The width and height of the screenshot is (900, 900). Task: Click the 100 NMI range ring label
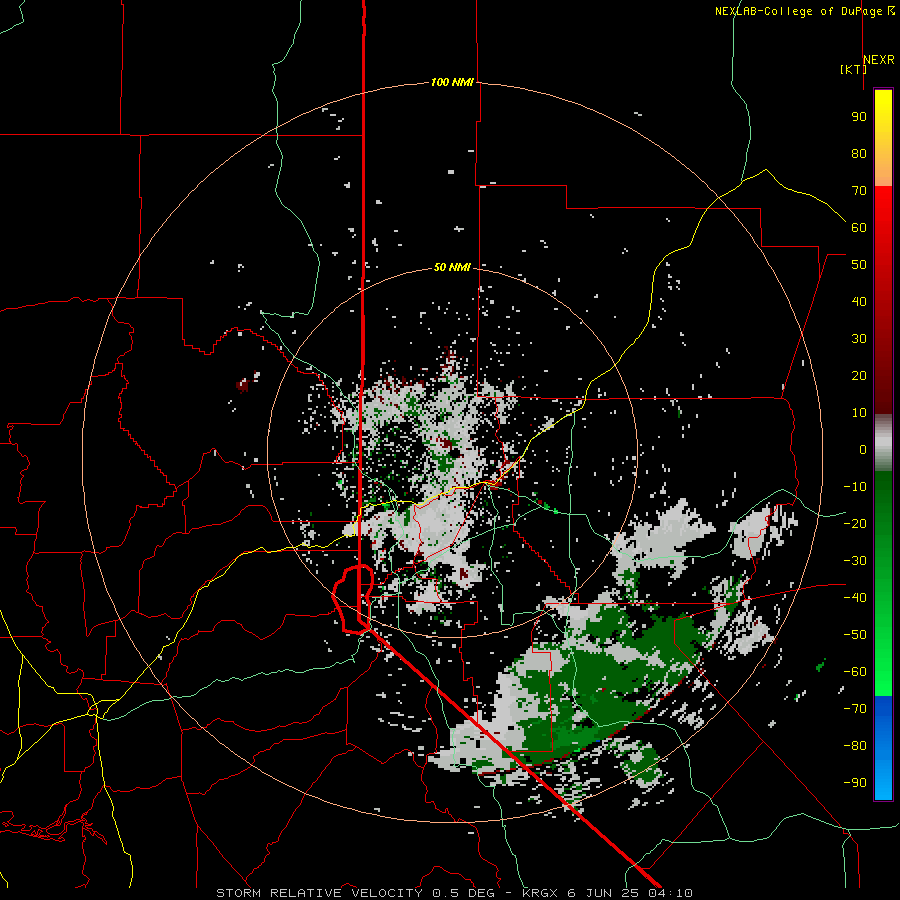click(452, 83)
